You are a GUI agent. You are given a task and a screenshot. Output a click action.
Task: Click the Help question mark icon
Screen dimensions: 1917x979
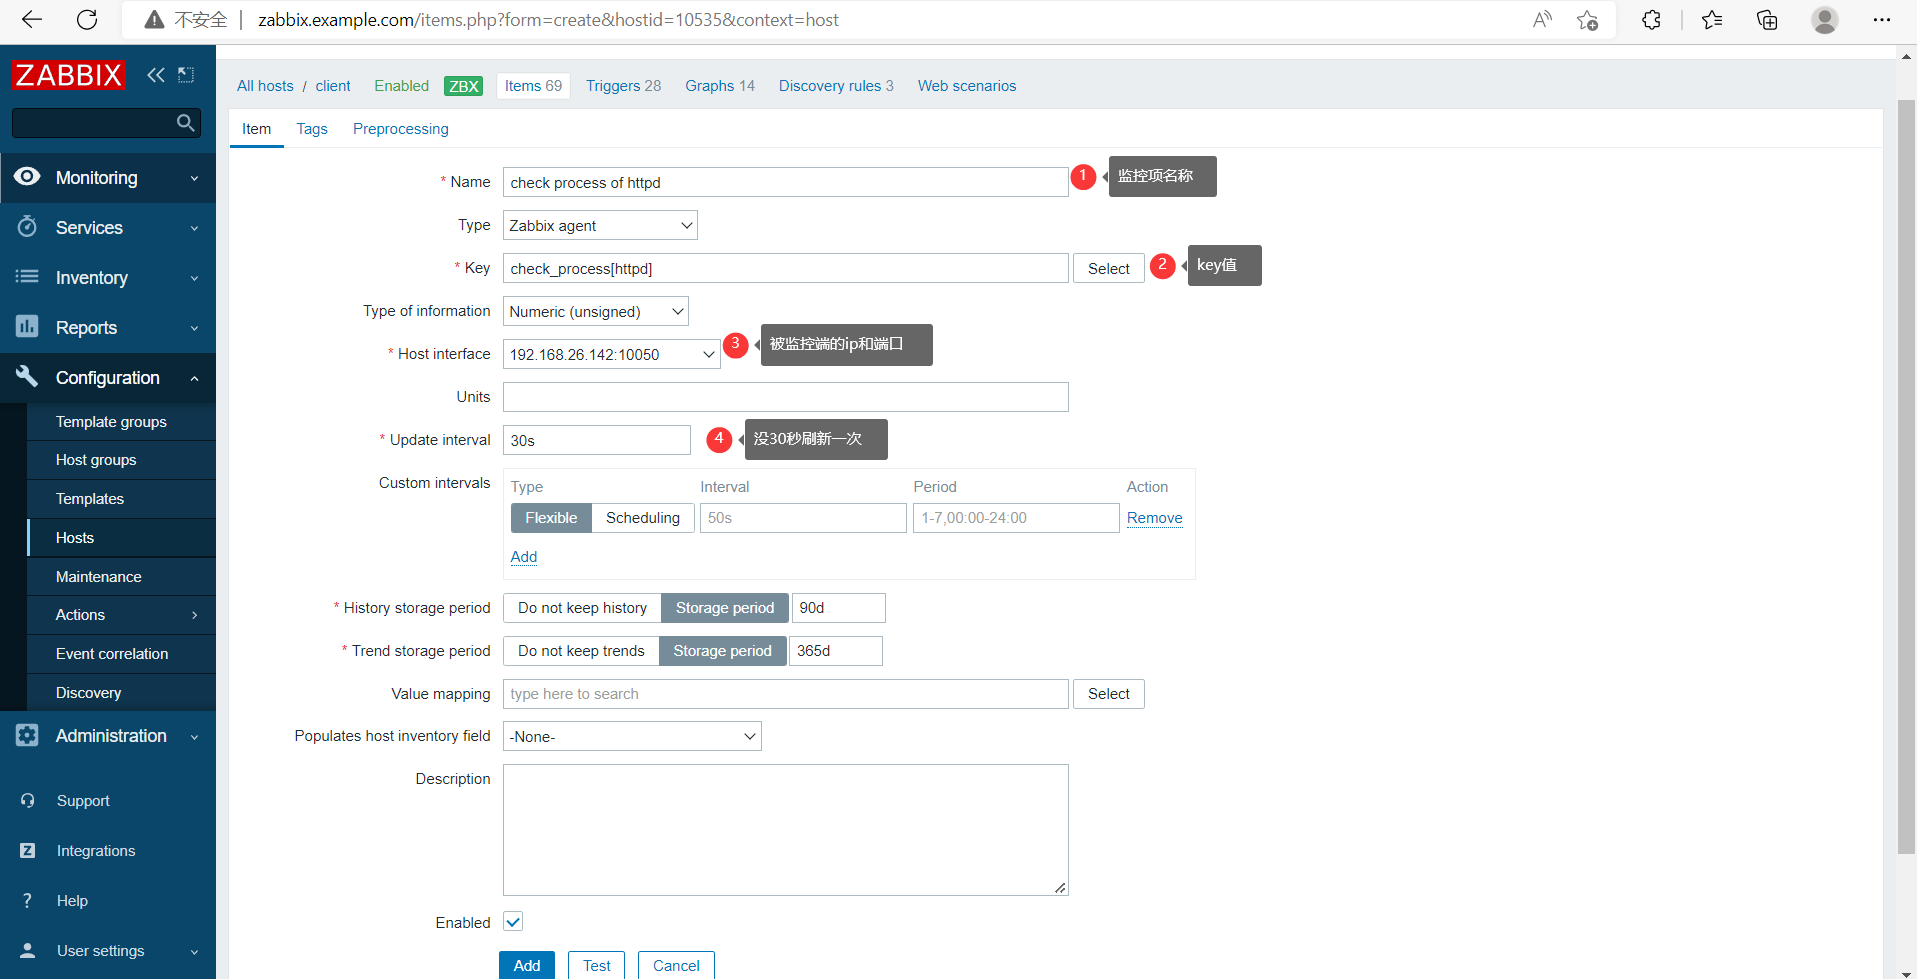pos(28,900)
